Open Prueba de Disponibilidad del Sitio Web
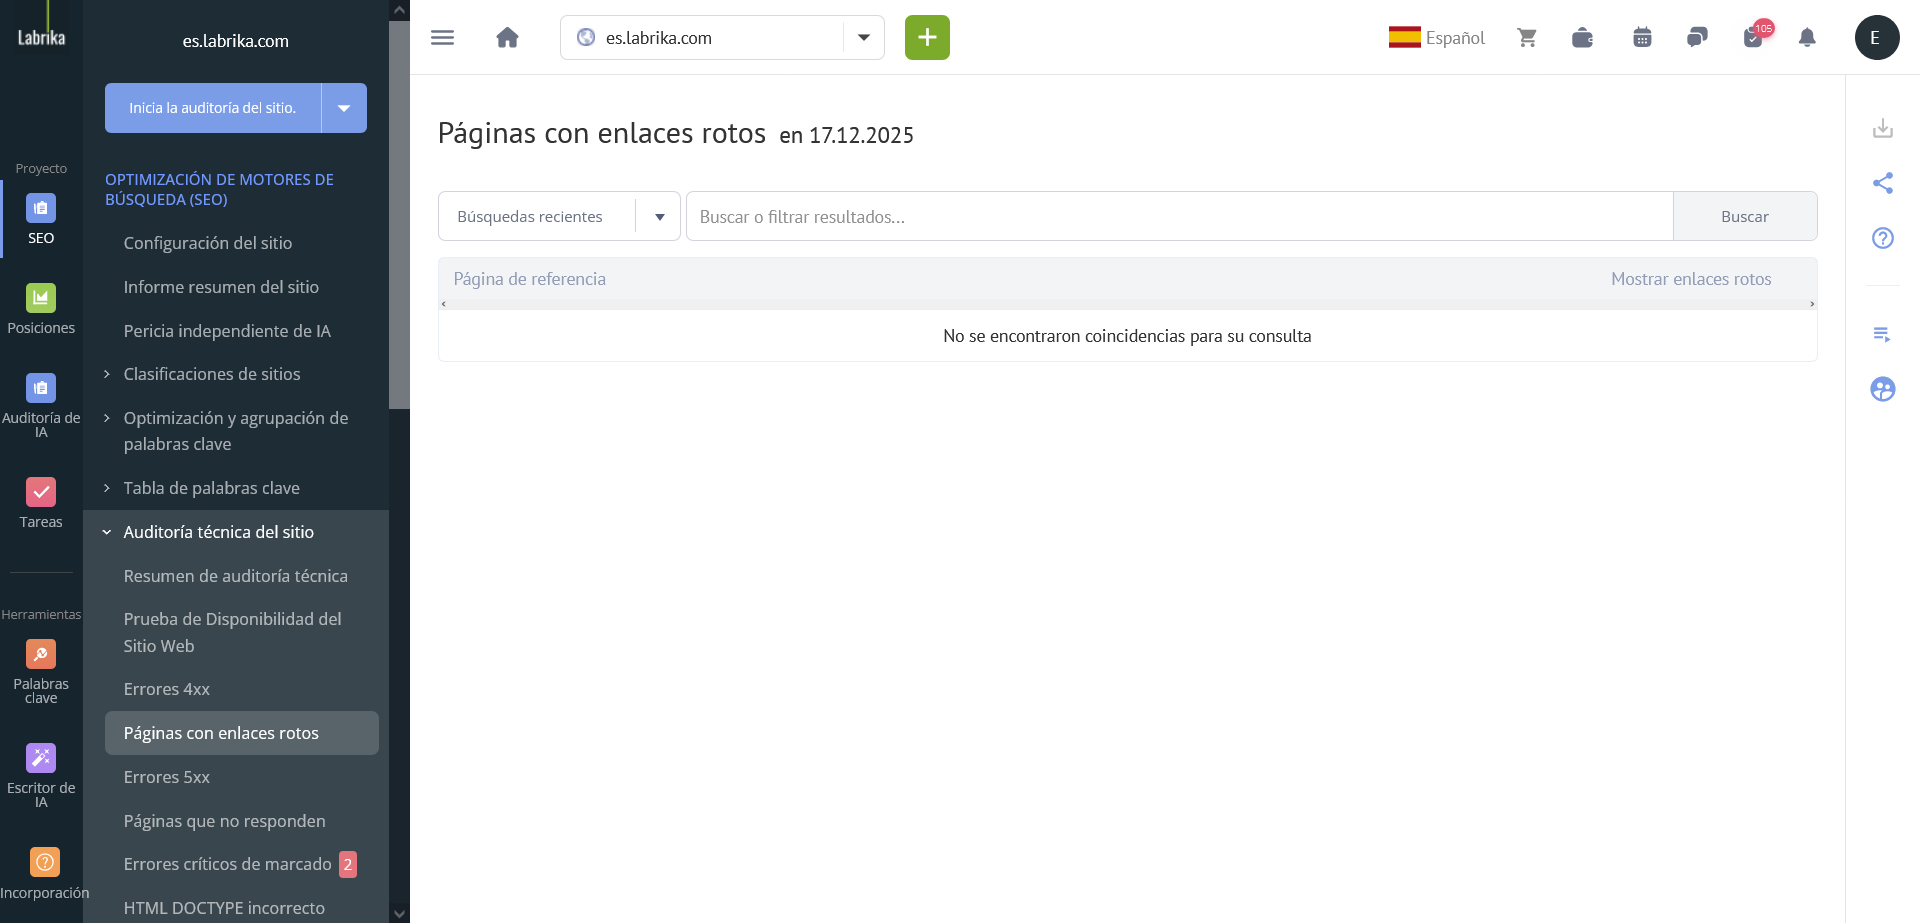The image size is (1920, 923). coord(233,632)
